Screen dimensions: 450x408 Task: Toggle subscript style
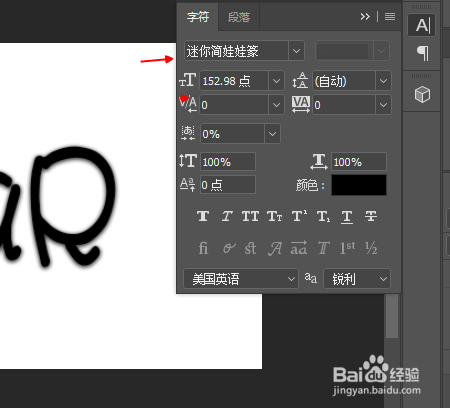[323, 217]
